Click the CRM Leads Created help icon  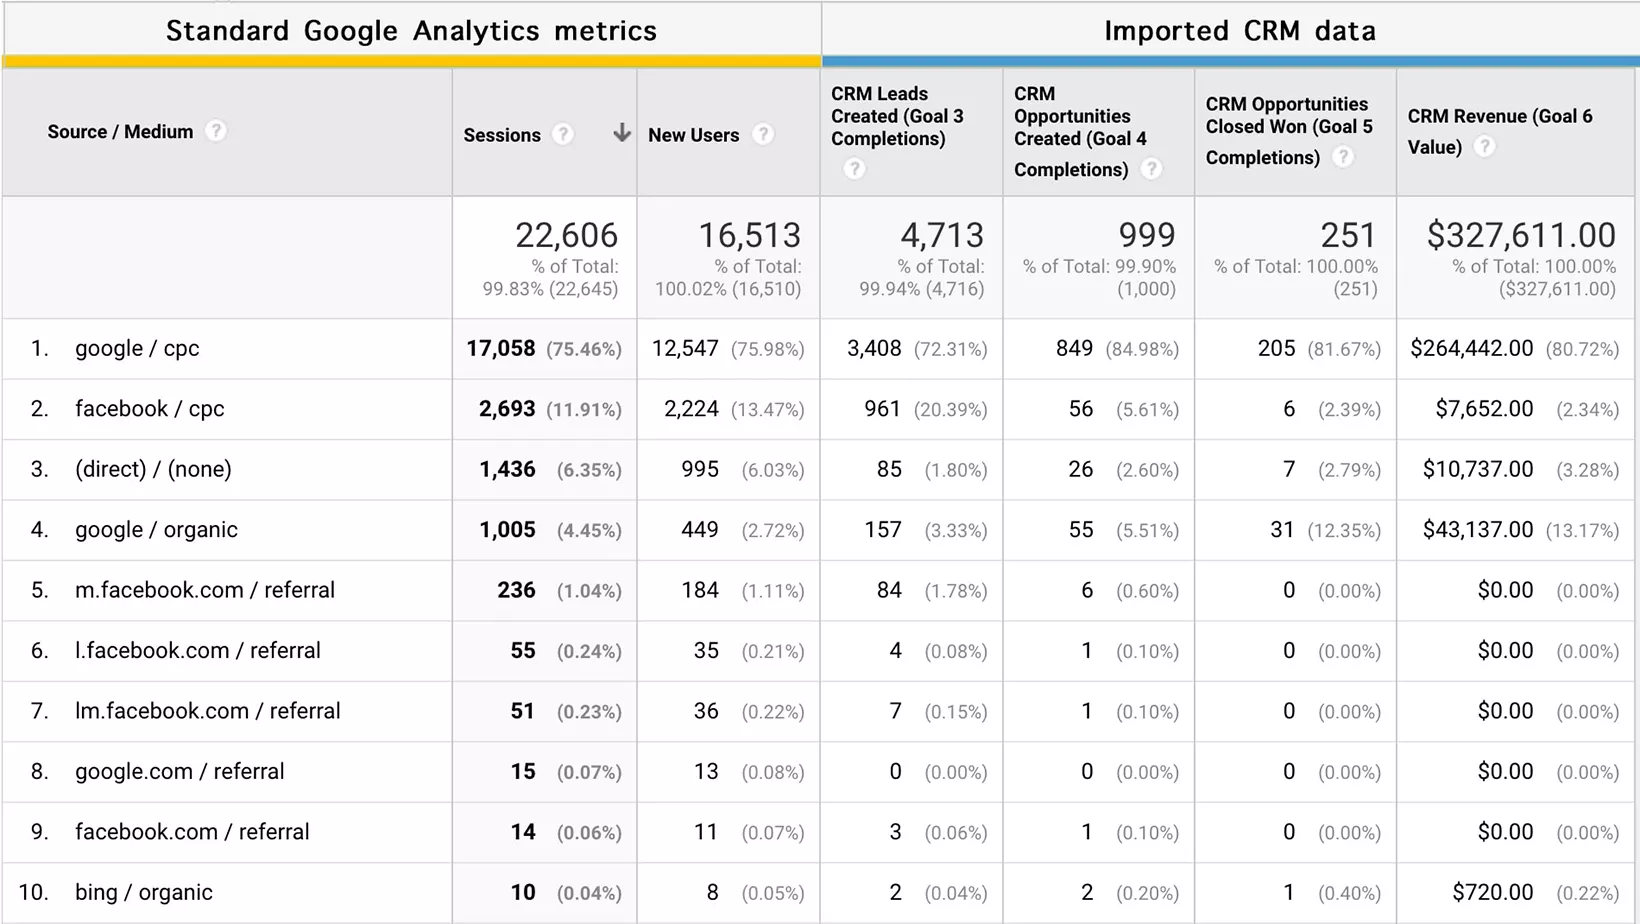click(854, 169)
